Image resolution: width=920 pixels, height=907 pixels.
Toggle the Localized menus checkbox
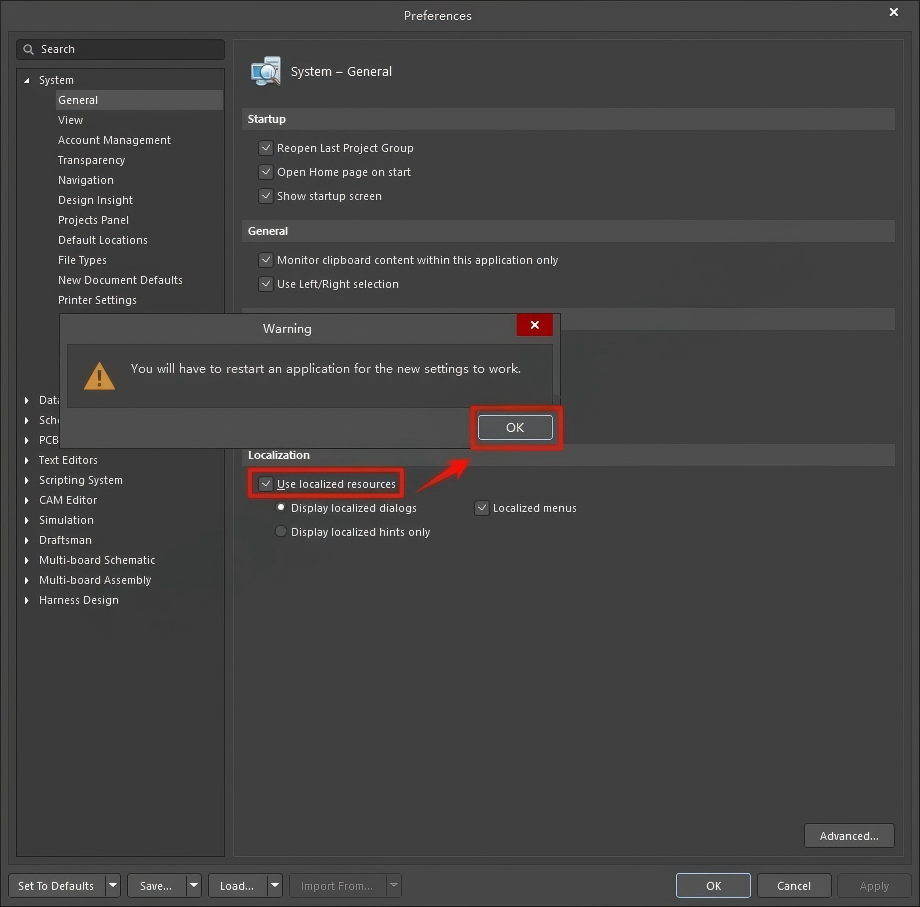coord(482,508)
